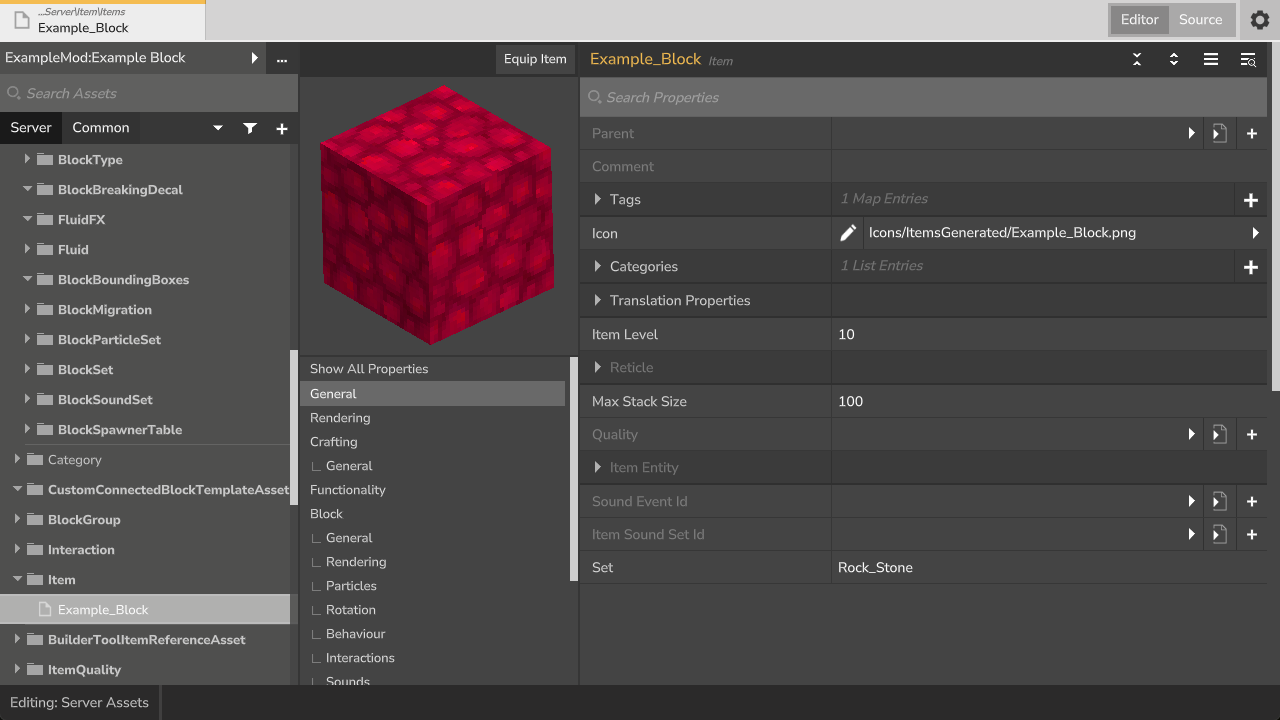Expand the Tags property
The height and width of the screenshot is (720, 1280).
point(598,199)
